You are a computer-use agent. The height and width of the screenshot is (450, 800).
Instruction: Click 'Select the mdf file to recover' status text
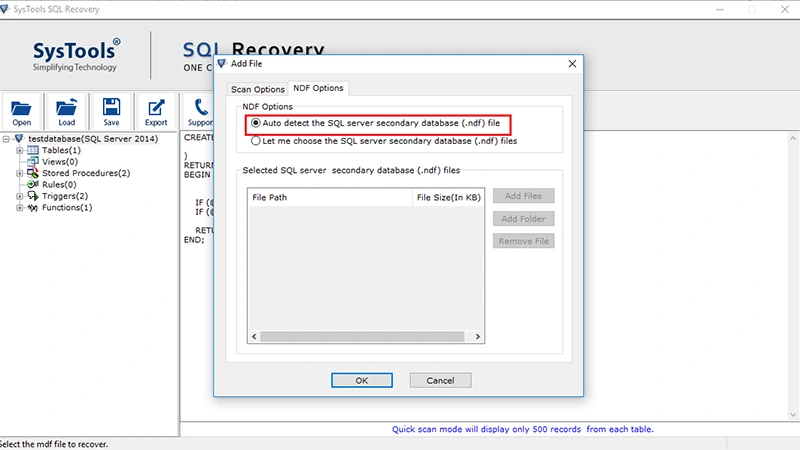coord(54,444)
